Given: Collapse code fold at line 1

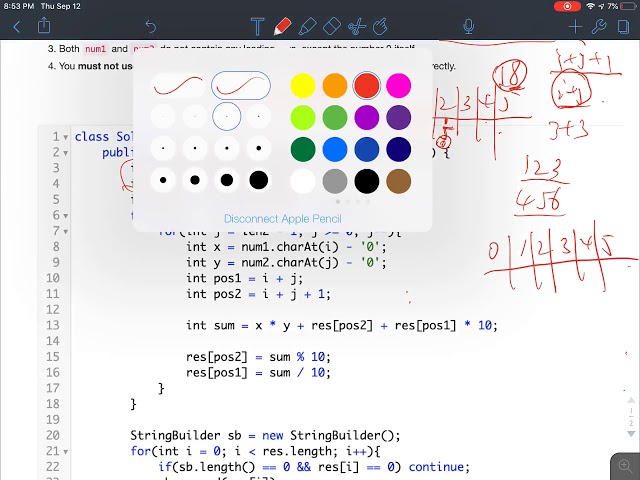Looking at the screenshot, I should click(x=65, y=138).
